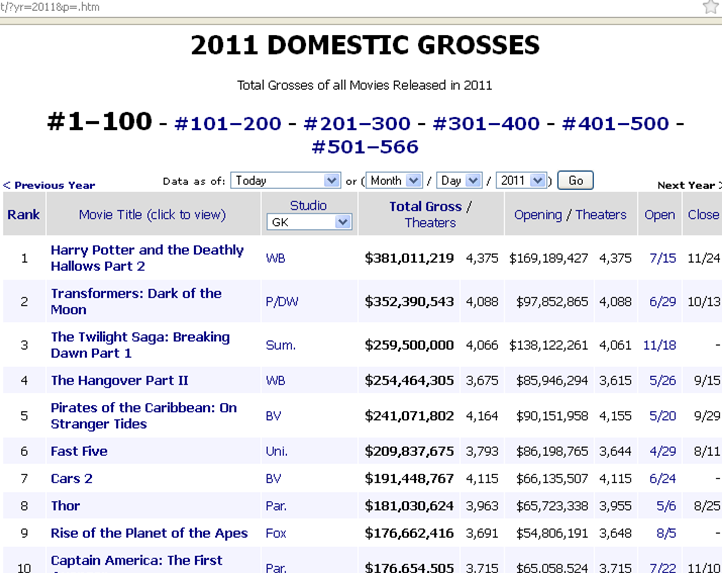The height and width of the screenshot is (573, 722).
Task: Click the Sum. studio link
Action: coord(280,345)
